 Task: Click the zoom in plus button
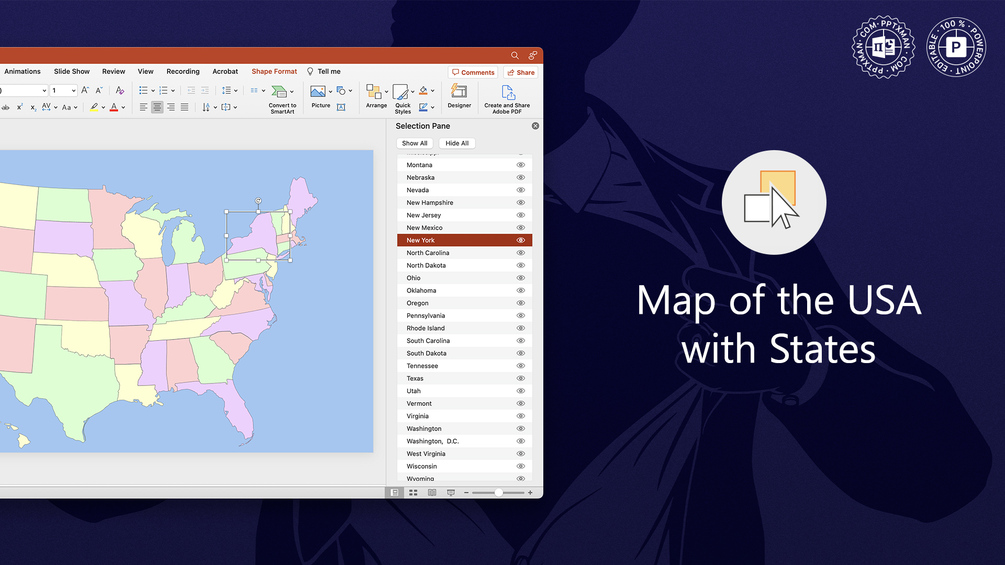click(530, 493)
